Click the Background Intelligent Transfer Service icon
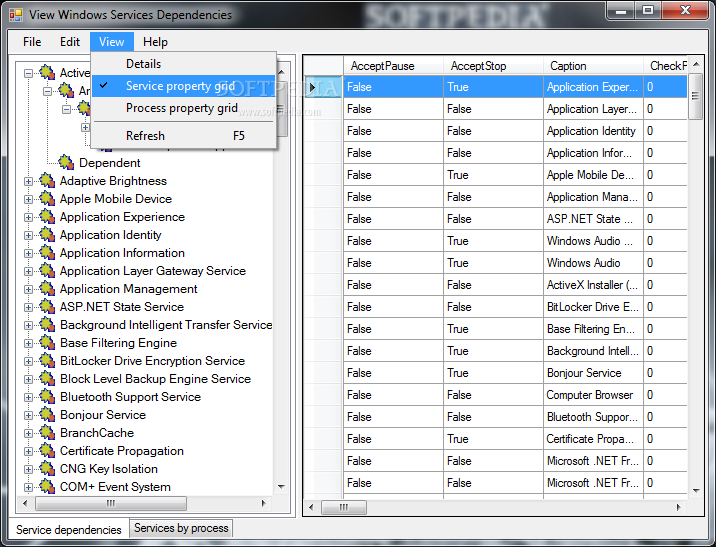Image resolution: width=716 pixels, height=547 pixels. point(47,325)
